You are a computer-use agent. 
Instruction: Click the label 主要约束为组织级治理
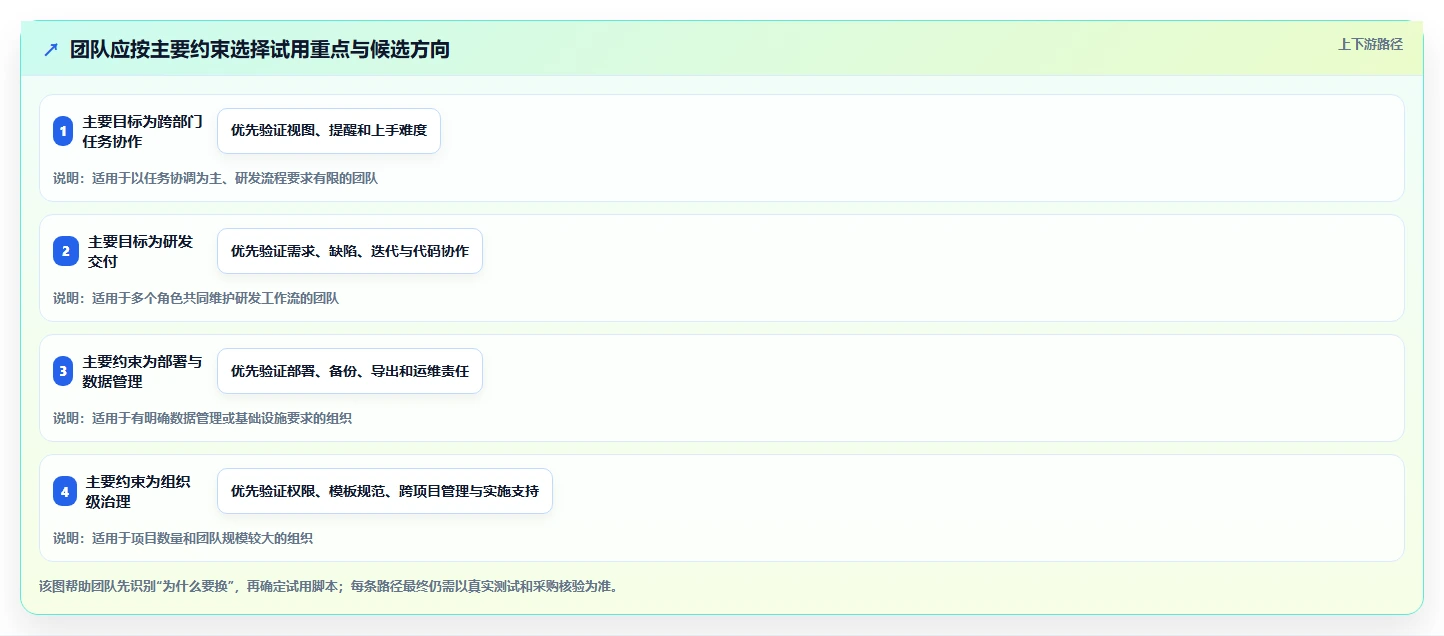coord(138,491)
